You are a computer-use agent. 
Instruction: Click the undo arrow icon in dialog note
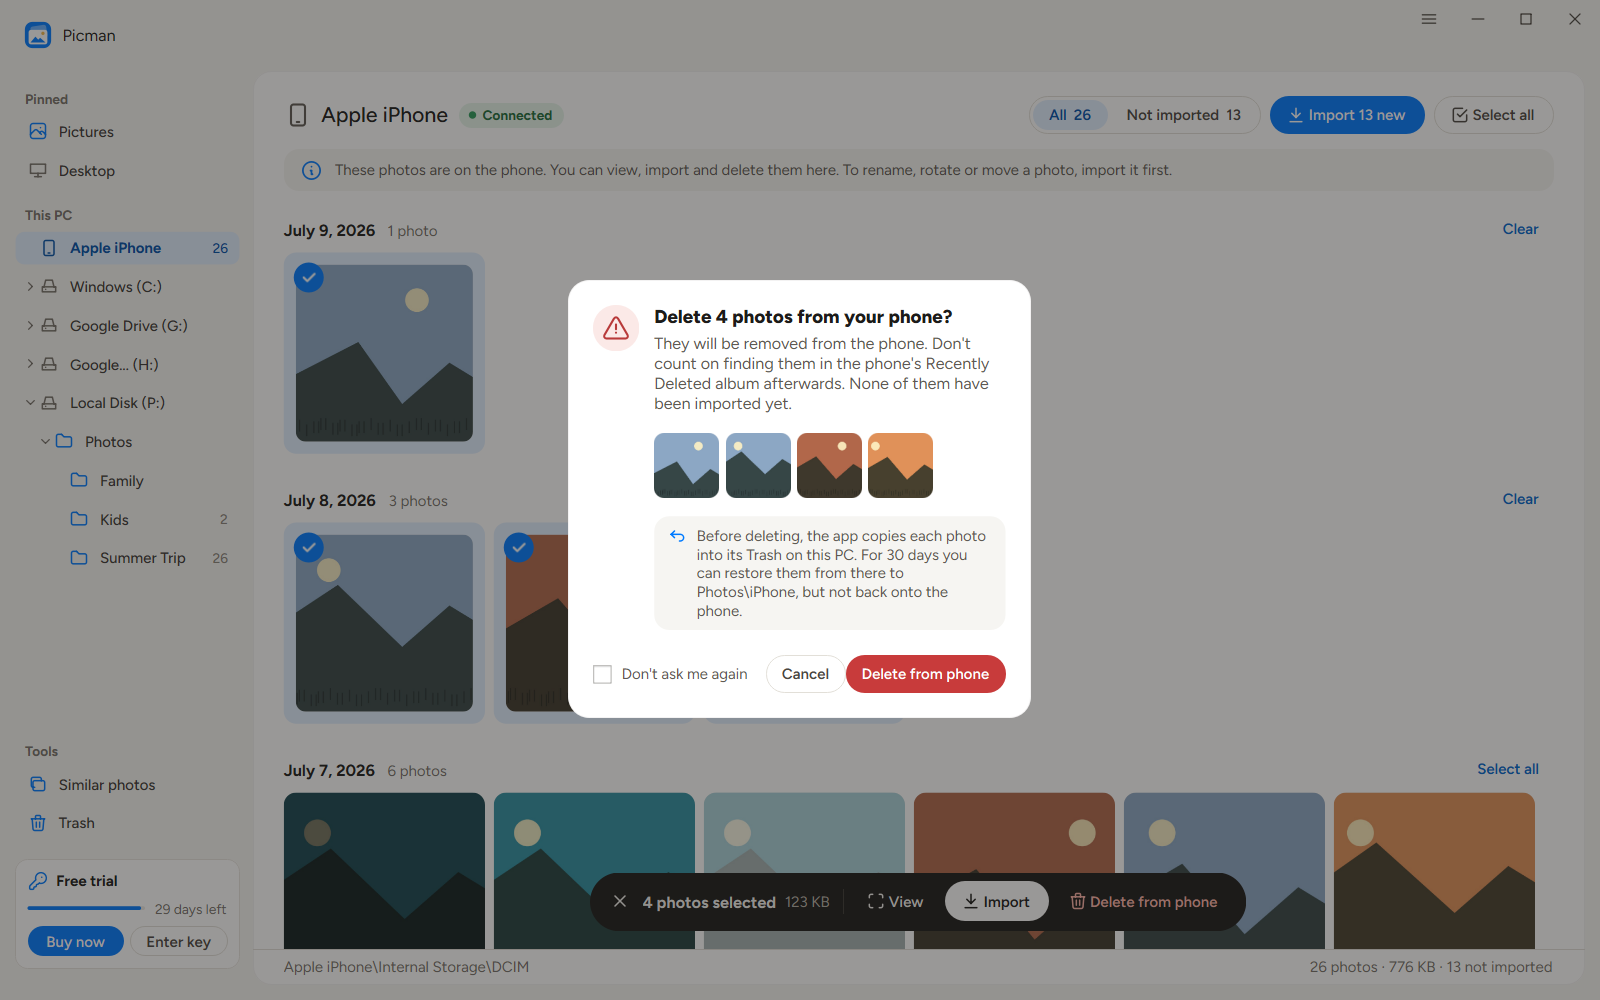[677, 536]
